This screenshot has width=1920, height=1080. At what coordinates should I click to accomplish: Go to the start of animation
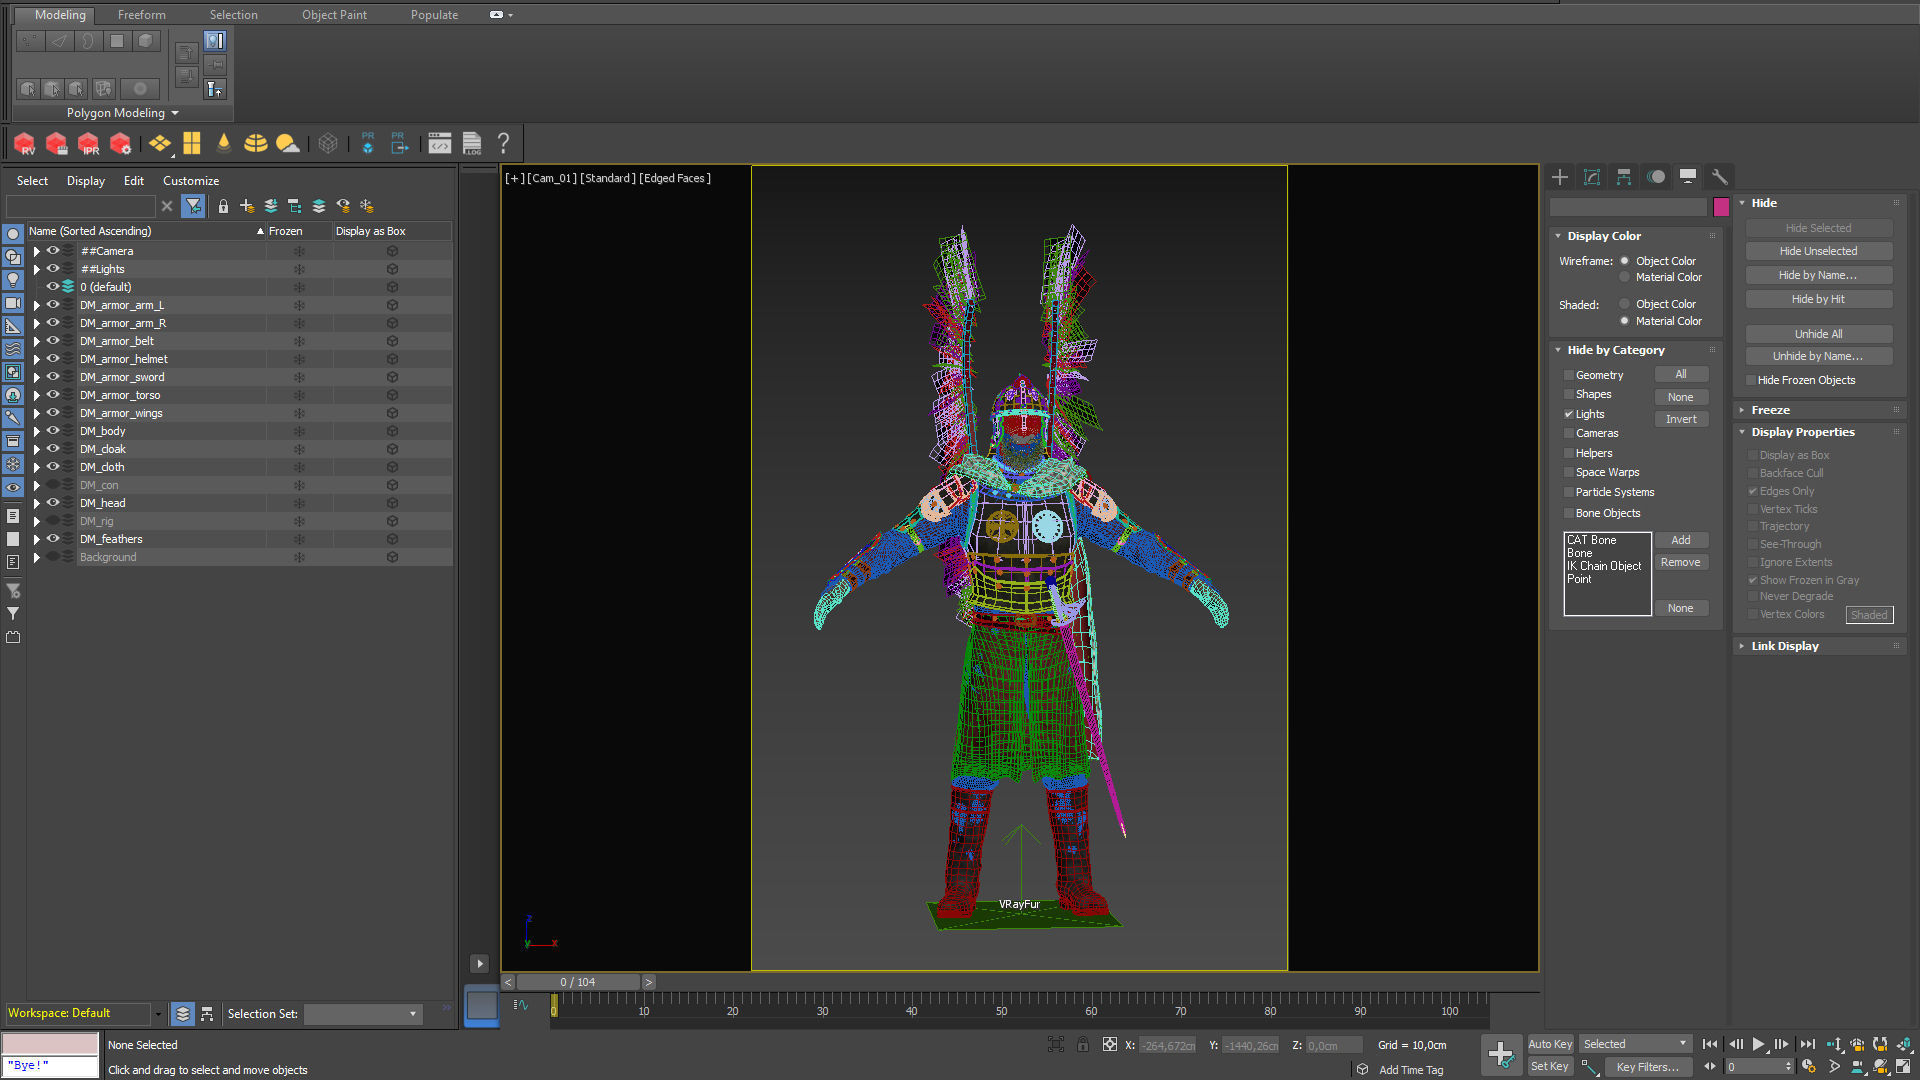coord(1710,1044)
